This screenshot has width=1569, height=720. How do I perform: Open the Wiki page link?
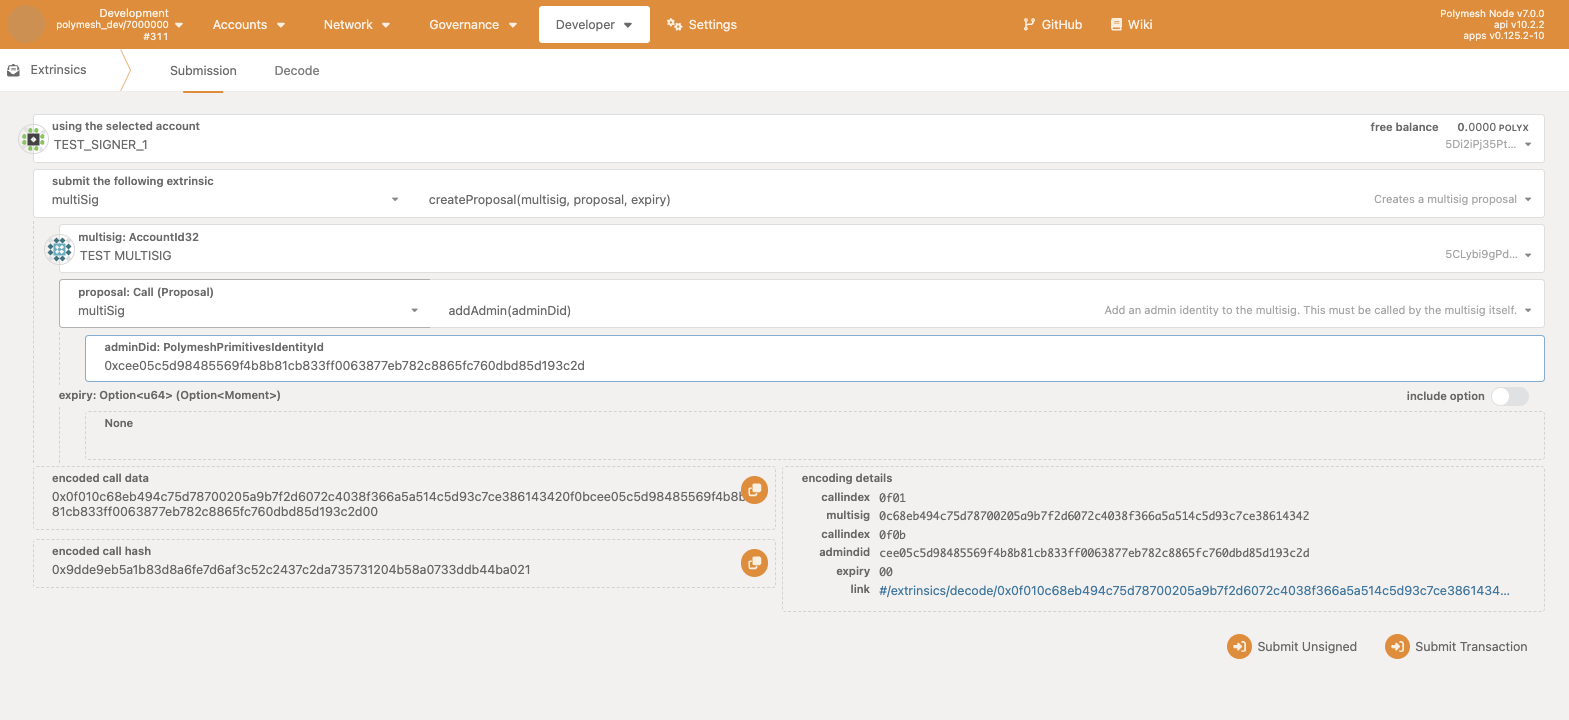pos(1131,25)
